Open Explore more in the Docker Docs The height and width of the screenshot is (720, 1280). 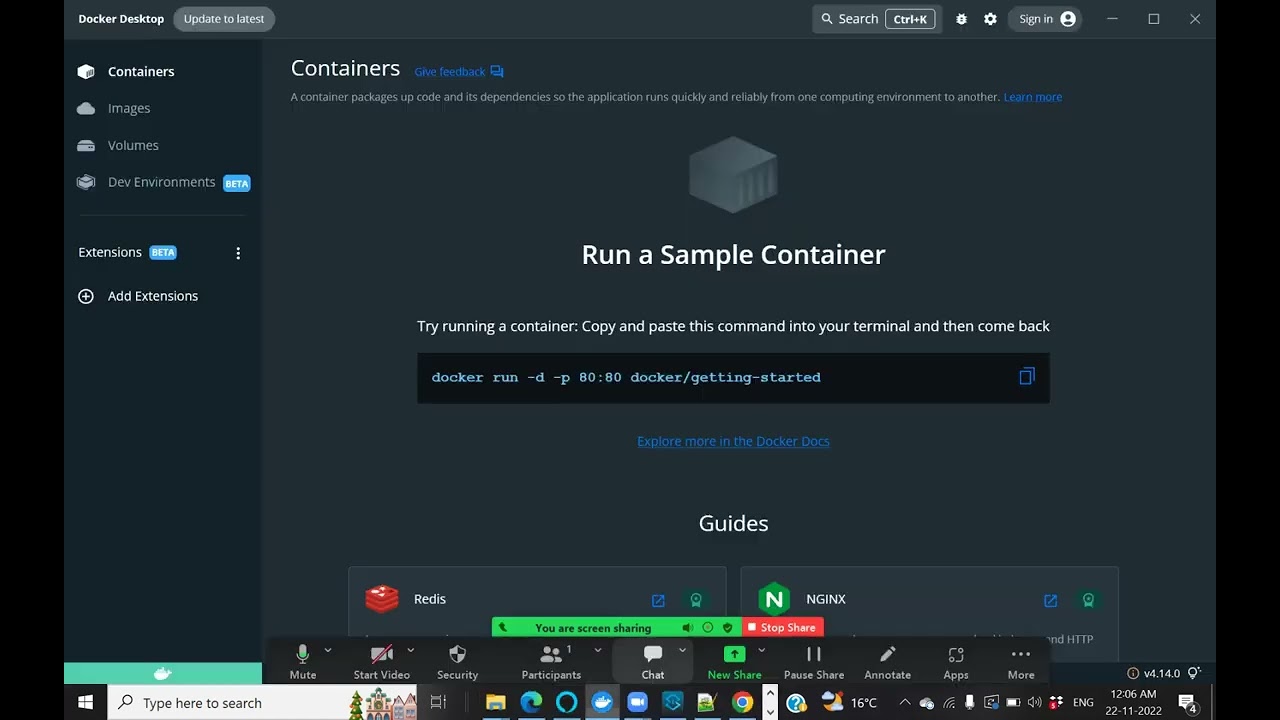click(733, 441)
